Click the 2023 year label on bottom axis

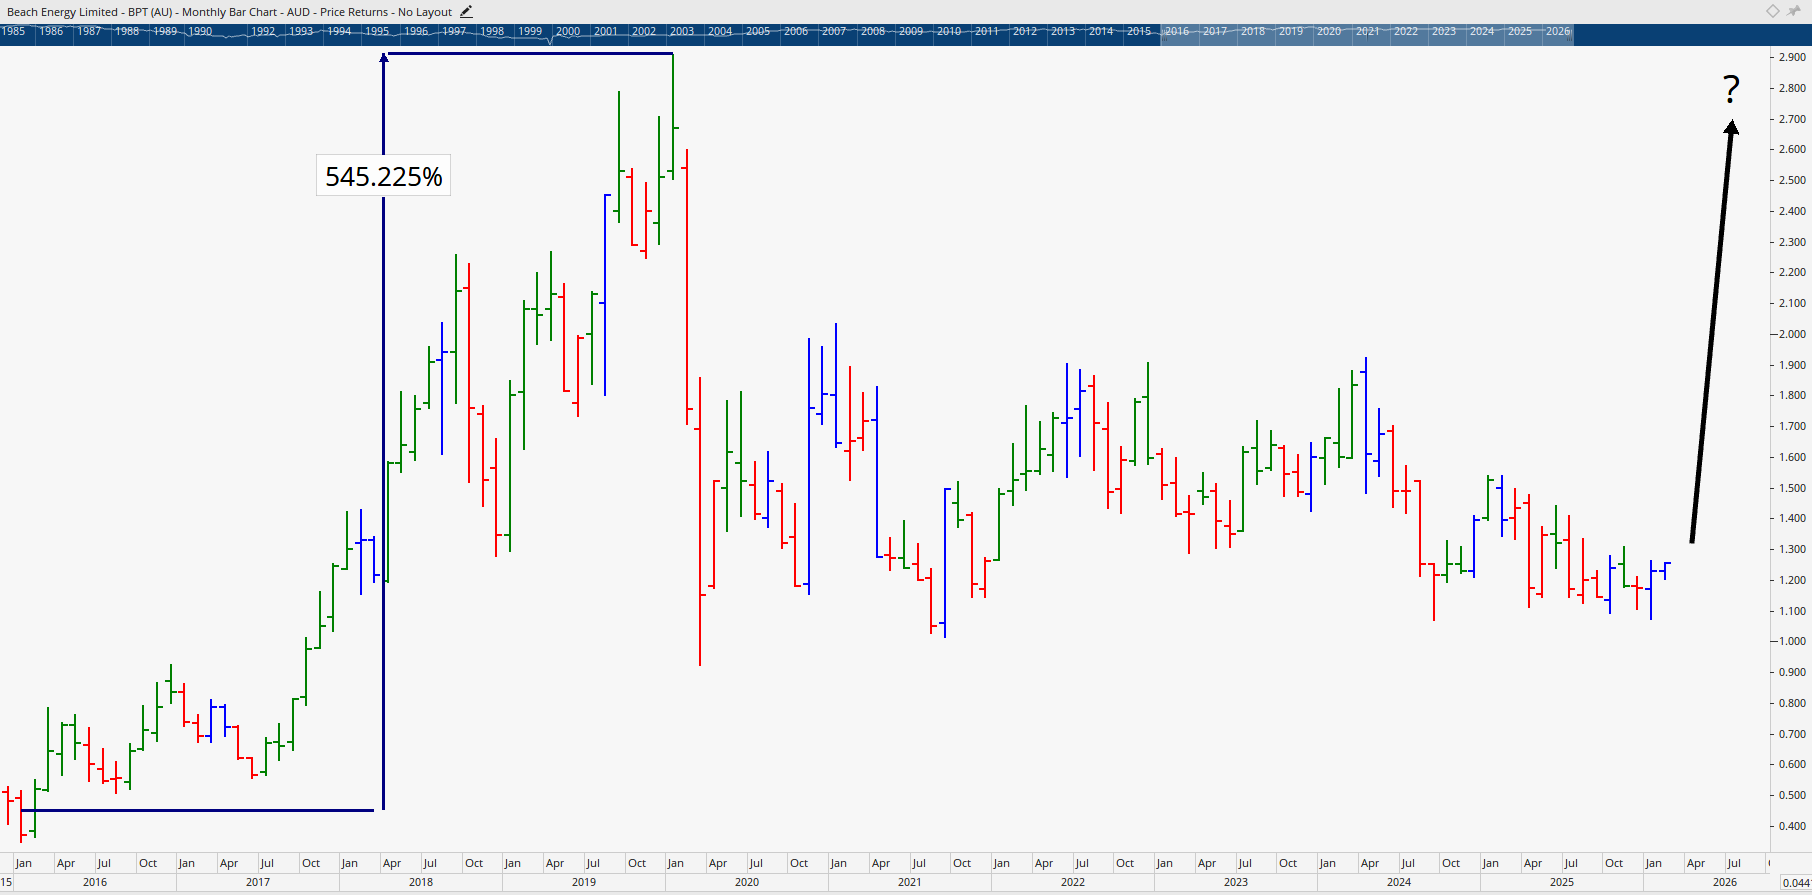pos(1236,882)
